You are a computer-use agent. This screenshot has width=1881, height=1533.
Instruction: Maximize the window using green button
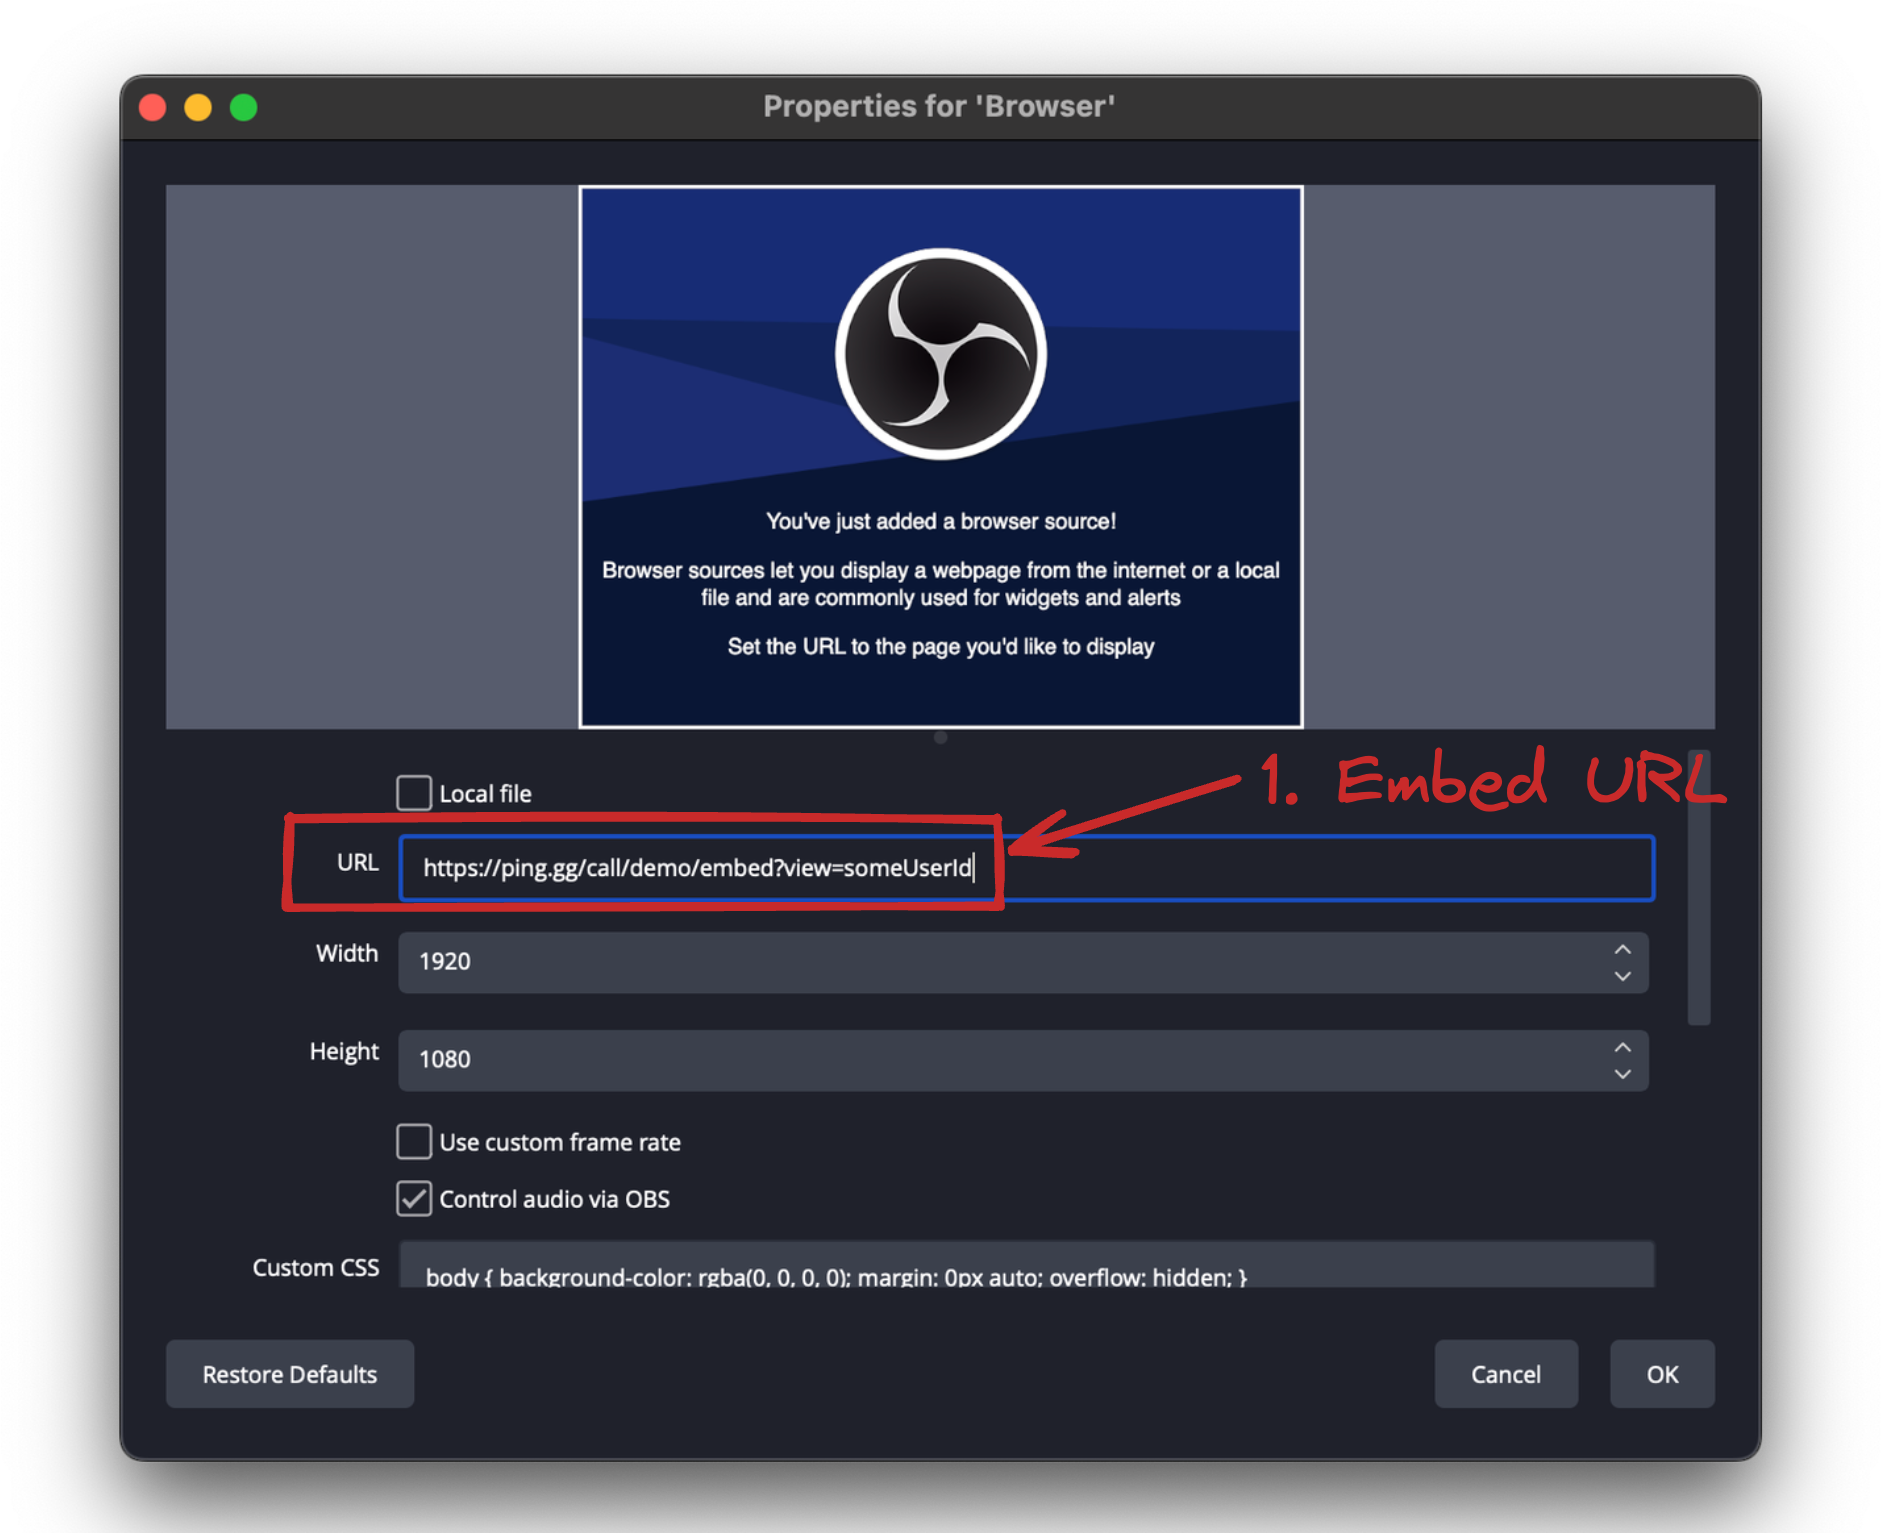(x=244, y=107)
